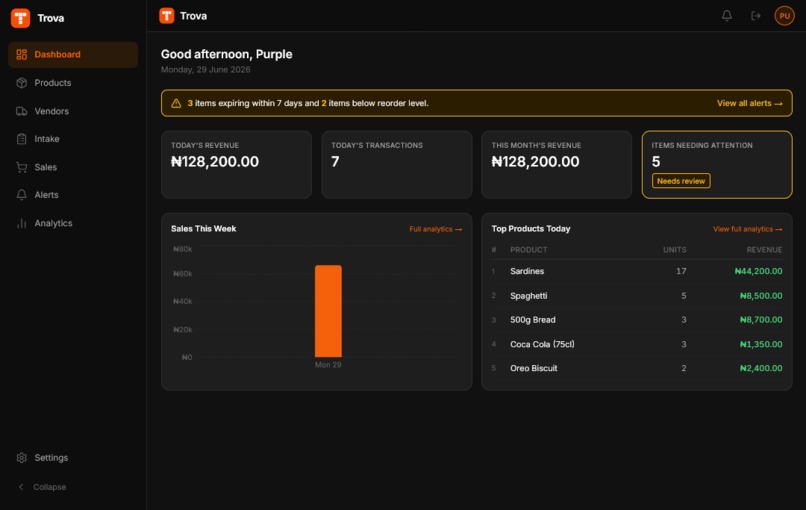The width and height of the screenshot is (806, 510).
Task: Click the warning triangle icon in the alert banner
Action: pyautogui.click(x=176, y=103)
